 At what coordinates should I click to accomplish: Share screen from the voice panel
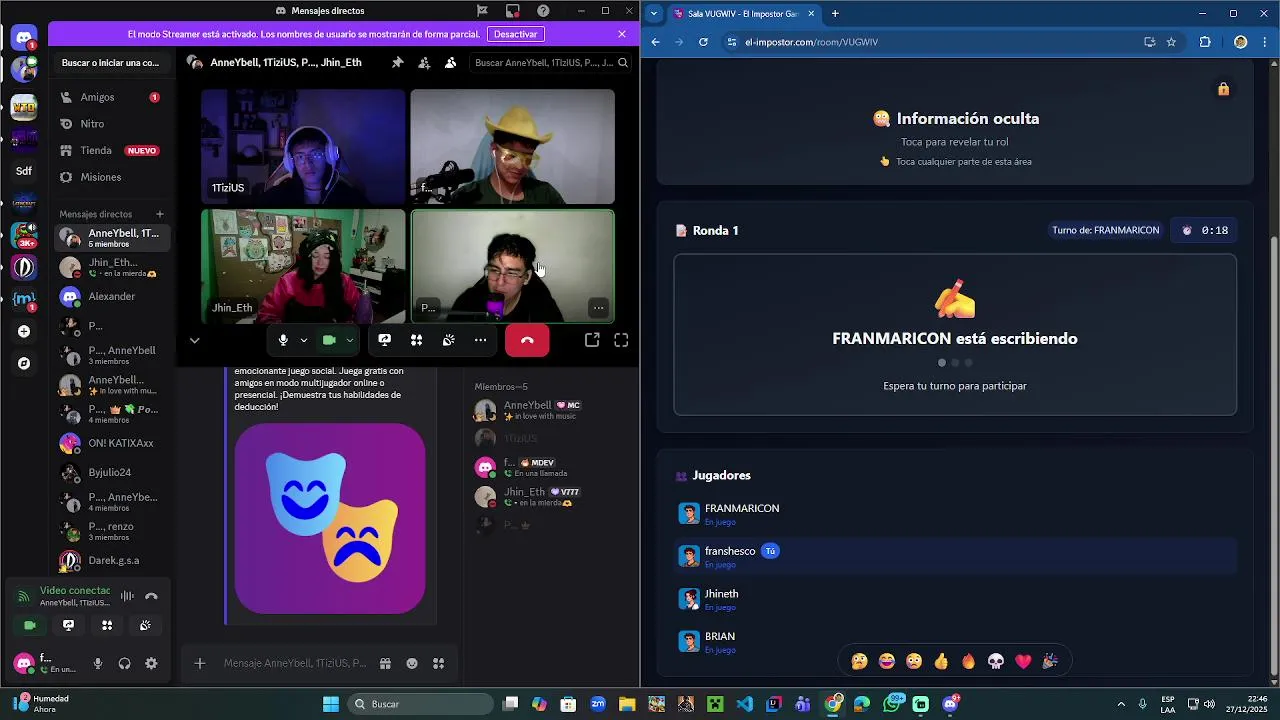(68, 625)
